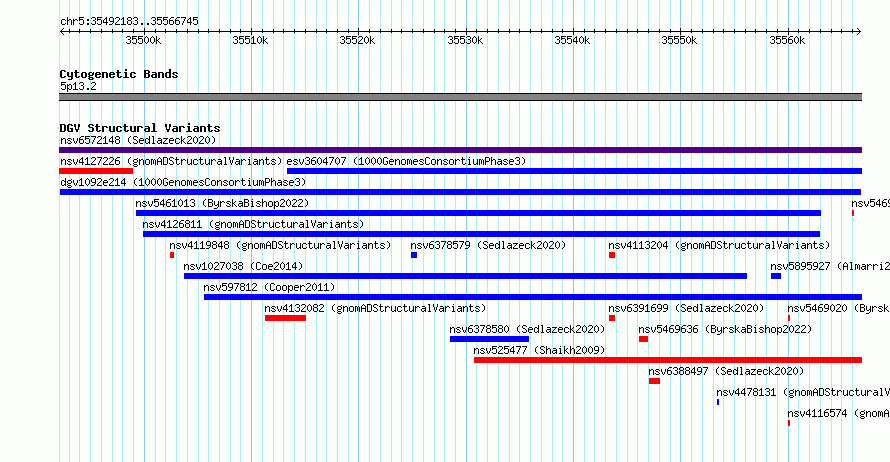Open nsv6378580 (Sedlazeck2020) label
Screen dimensions: 890x462
pyautogui.click(x=527, y=329)
